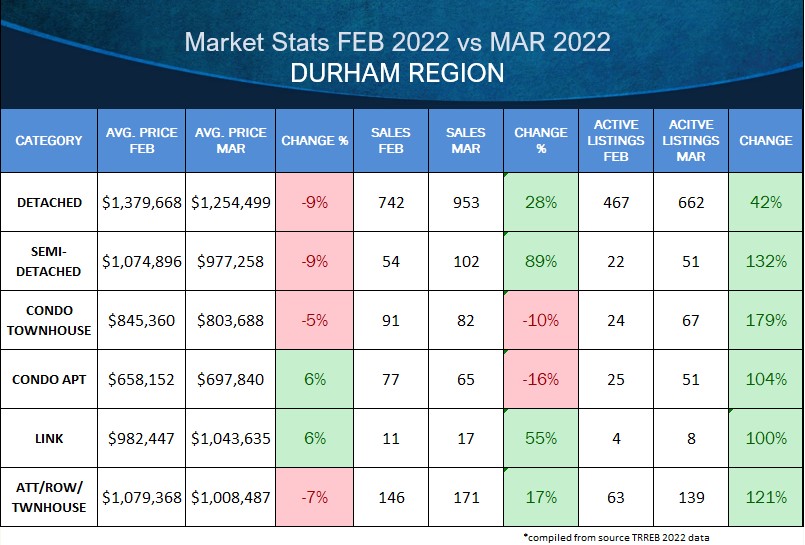Select the $977,258 Semi-Detached March price
The height and width of the screenshot is (545, 805).
click(x=230, y=261)
